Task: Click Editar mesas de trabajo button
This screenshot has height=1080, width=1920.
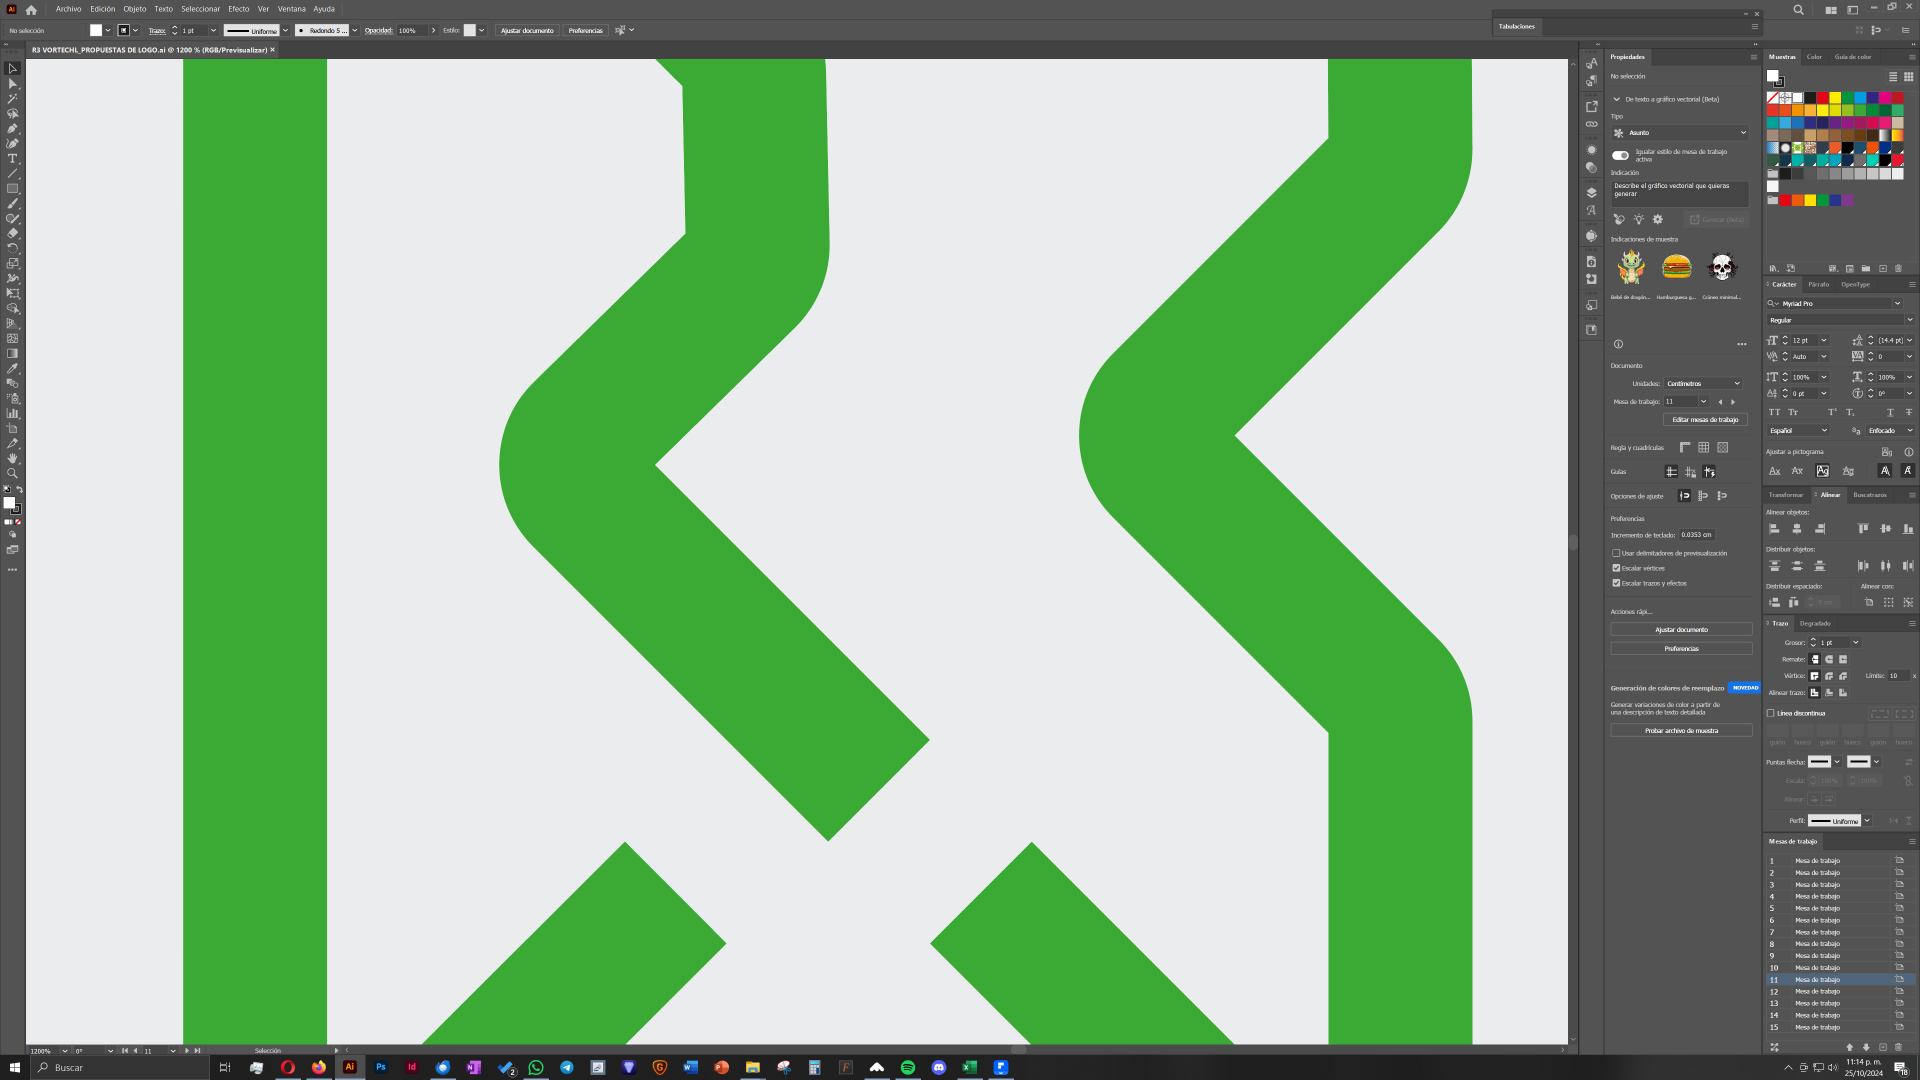Action: coord(1705,420)
